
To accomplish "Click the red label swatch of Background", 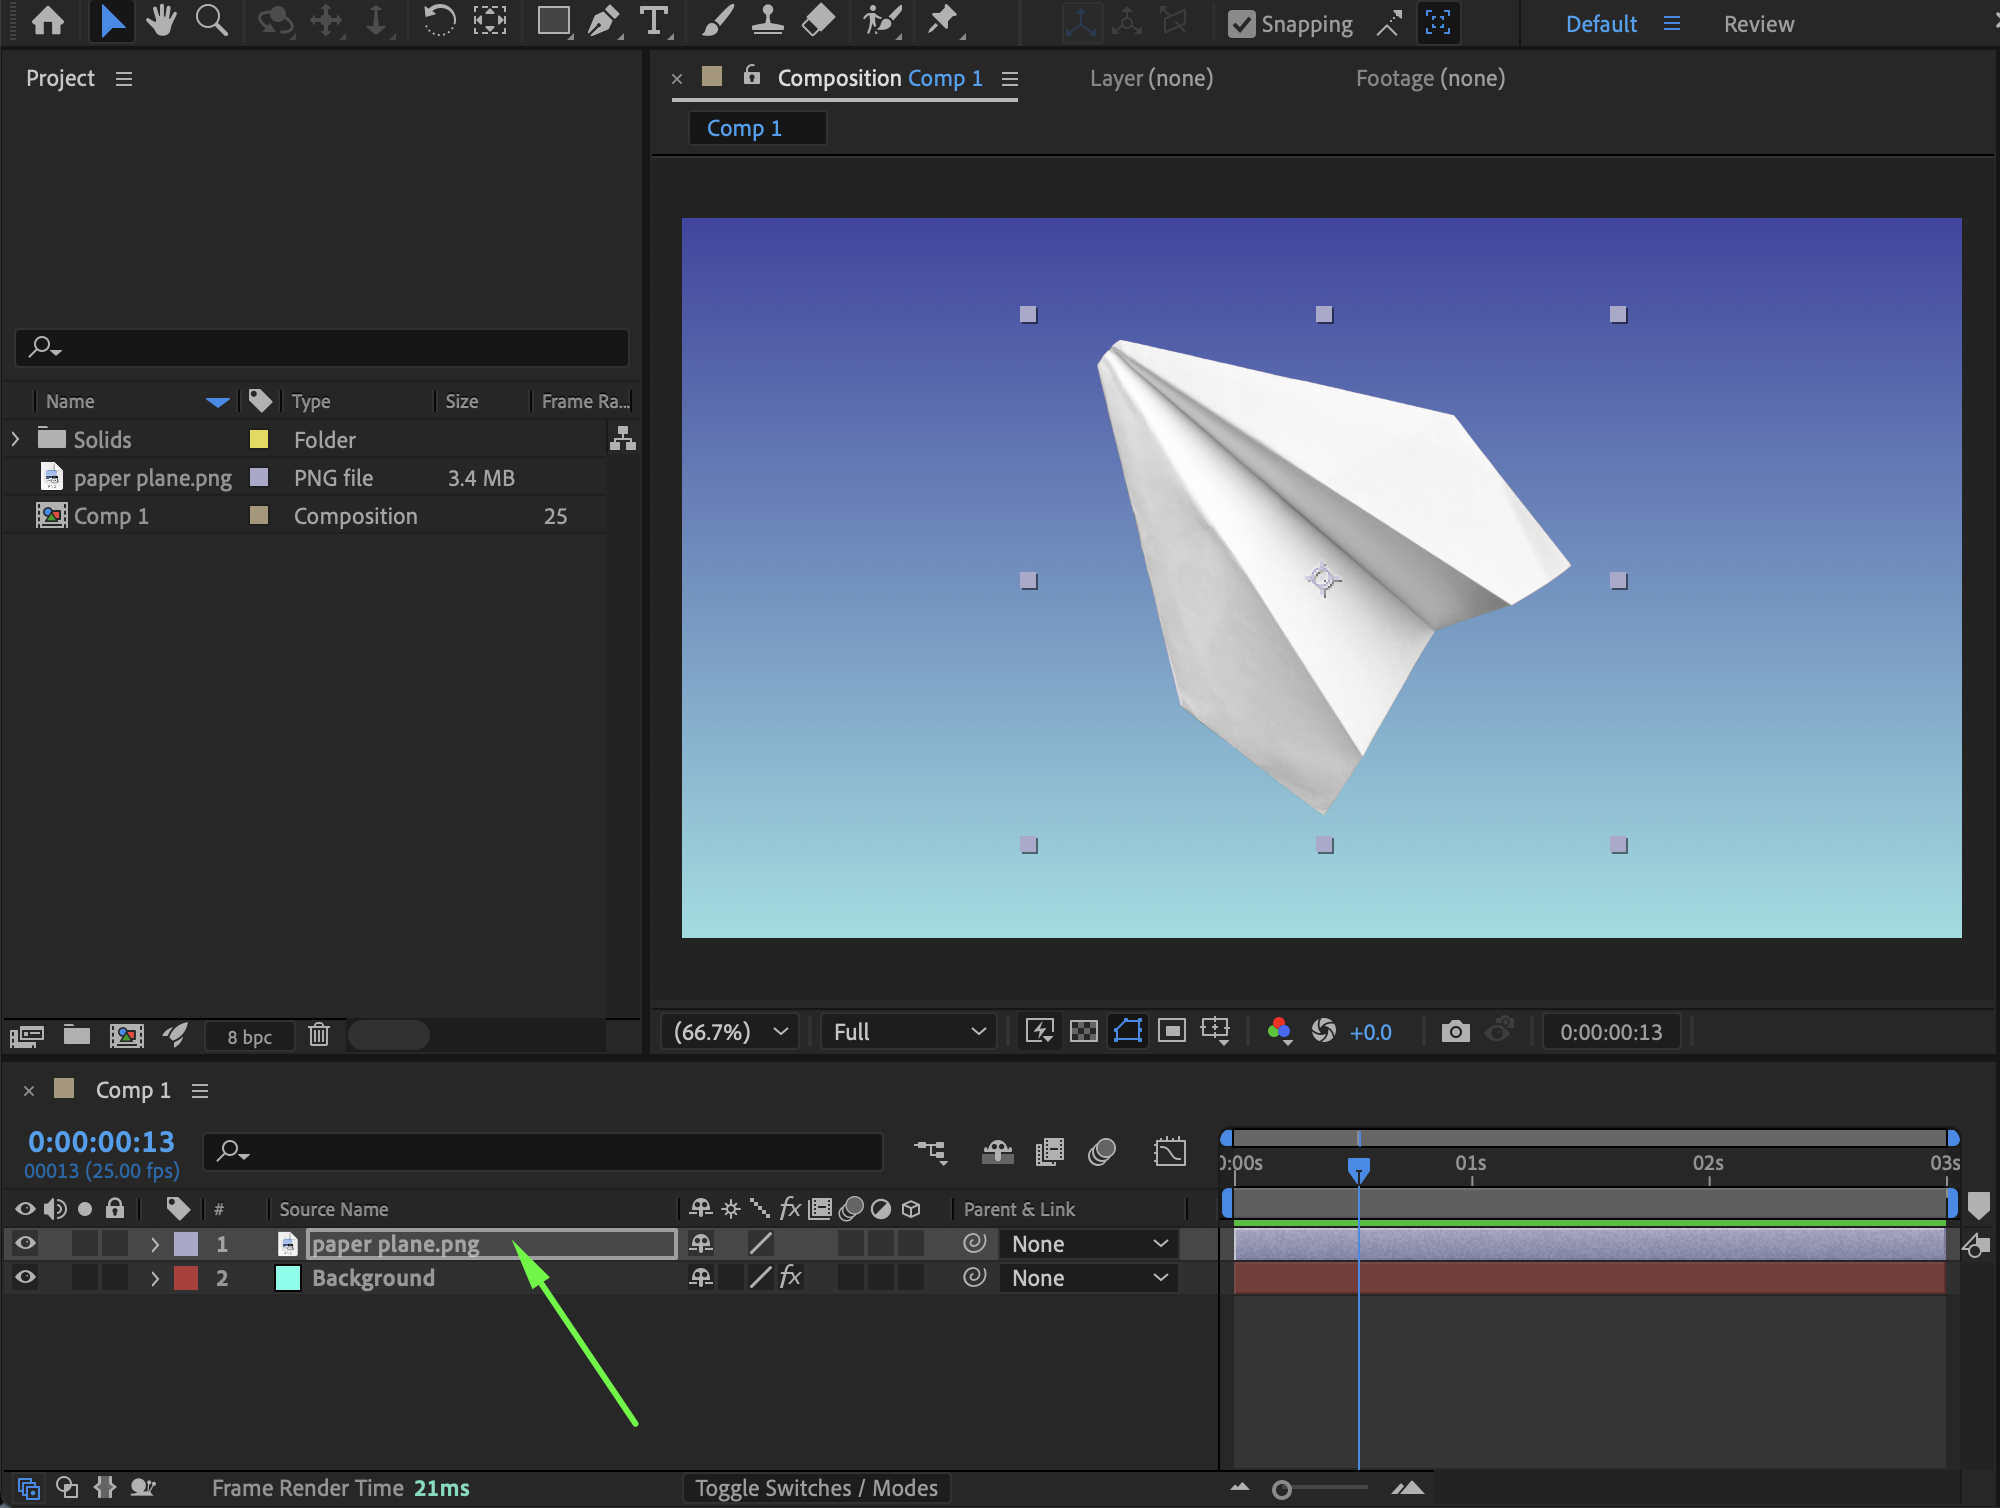I will tap(186, 1278).
